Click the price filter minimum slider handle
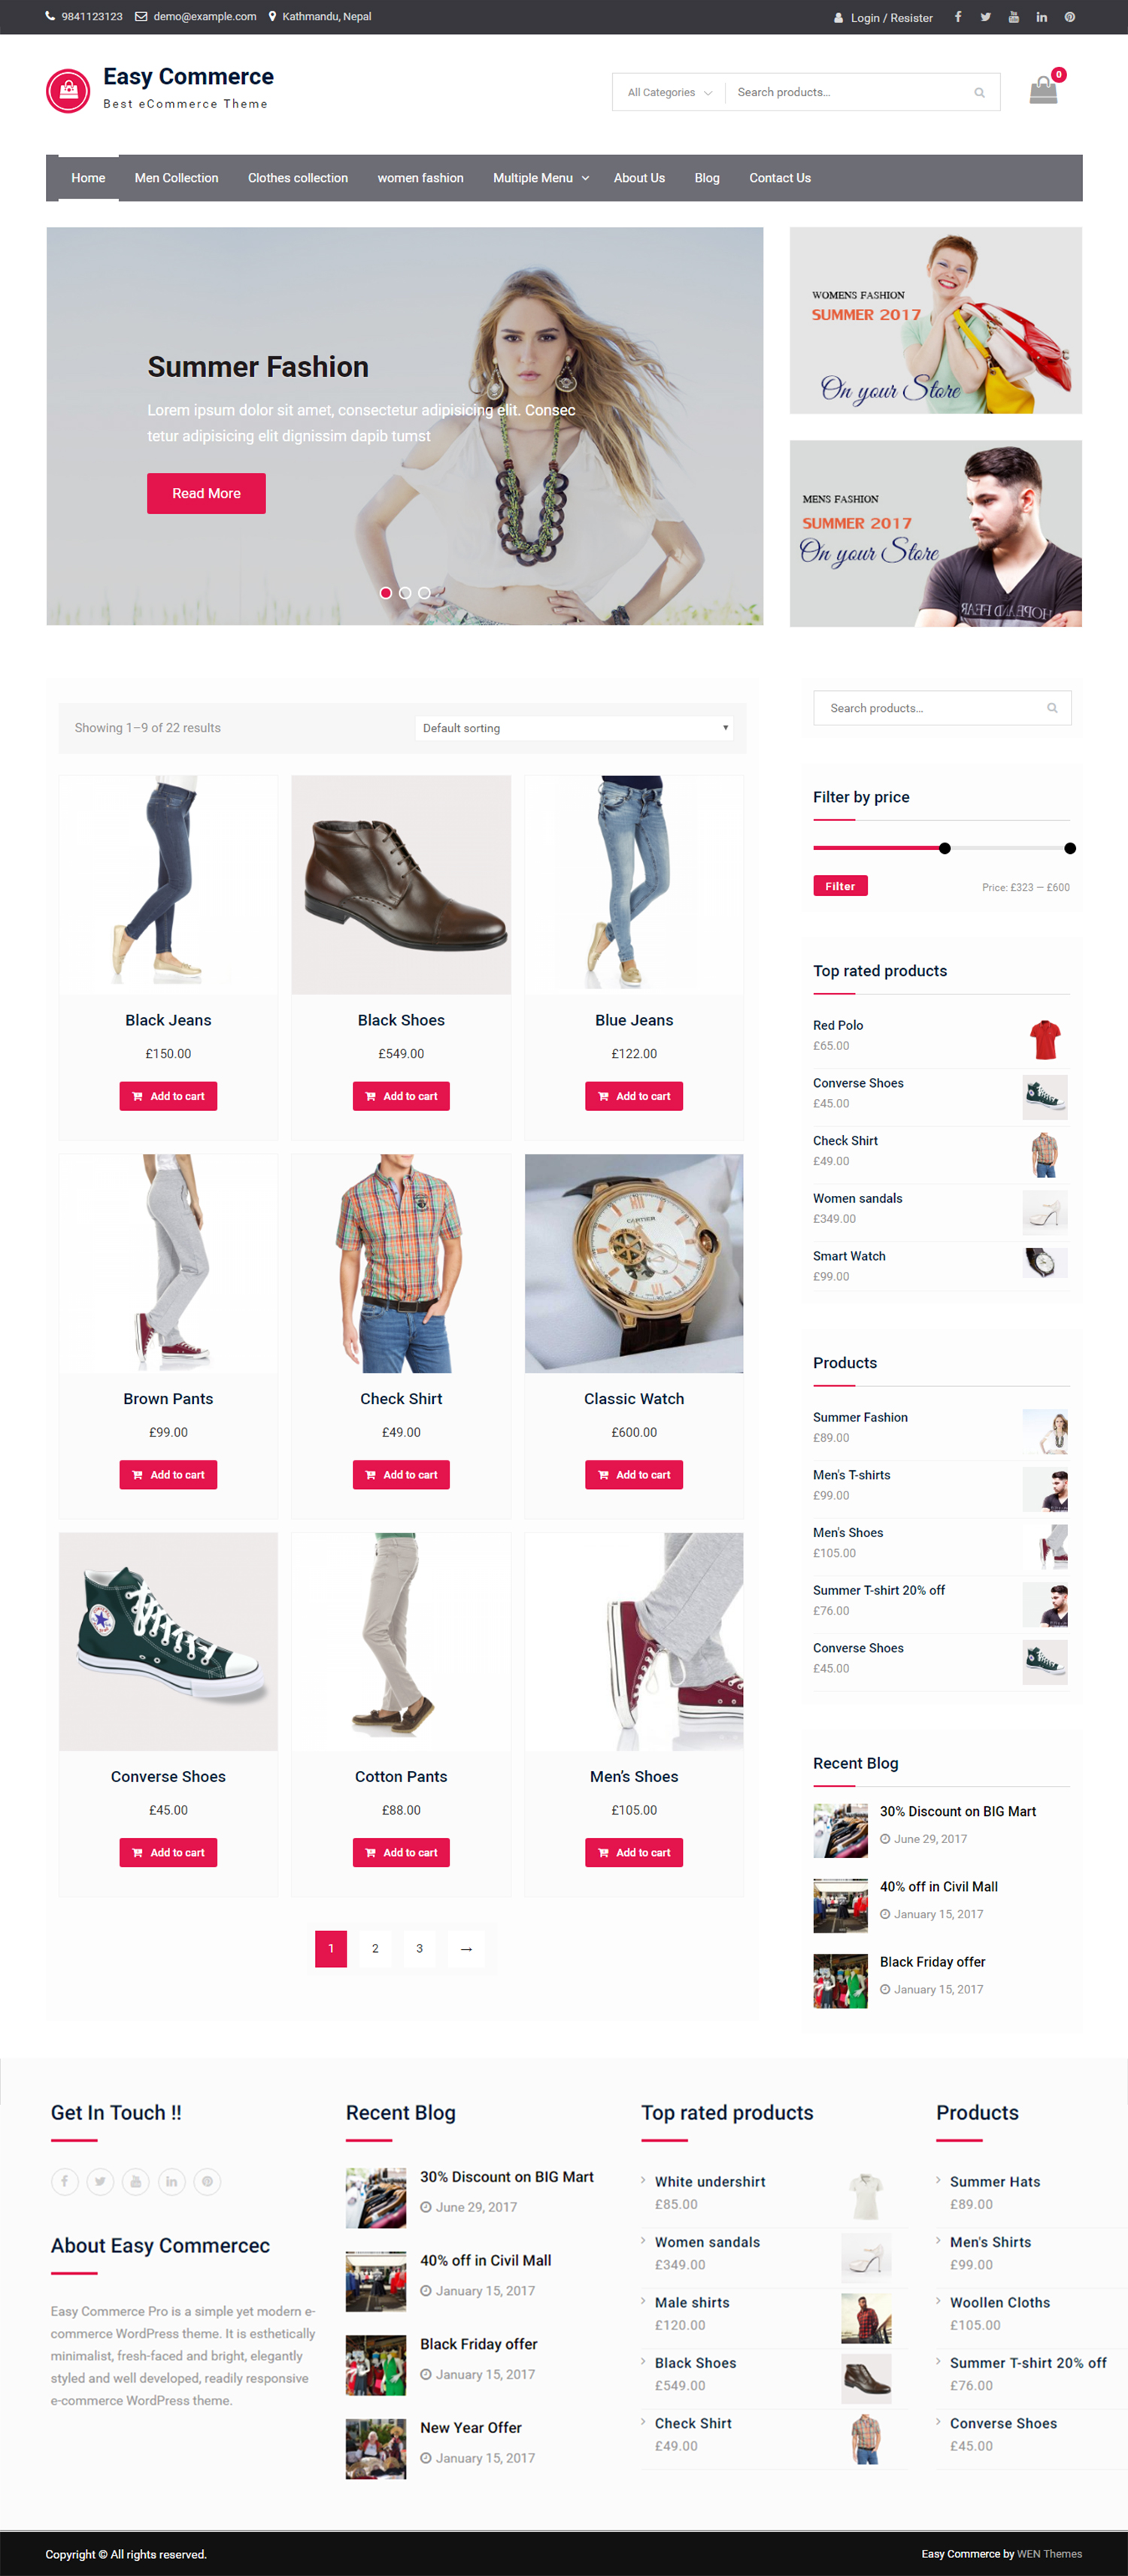This screenshot has height=2576, width=1128. 944,848
